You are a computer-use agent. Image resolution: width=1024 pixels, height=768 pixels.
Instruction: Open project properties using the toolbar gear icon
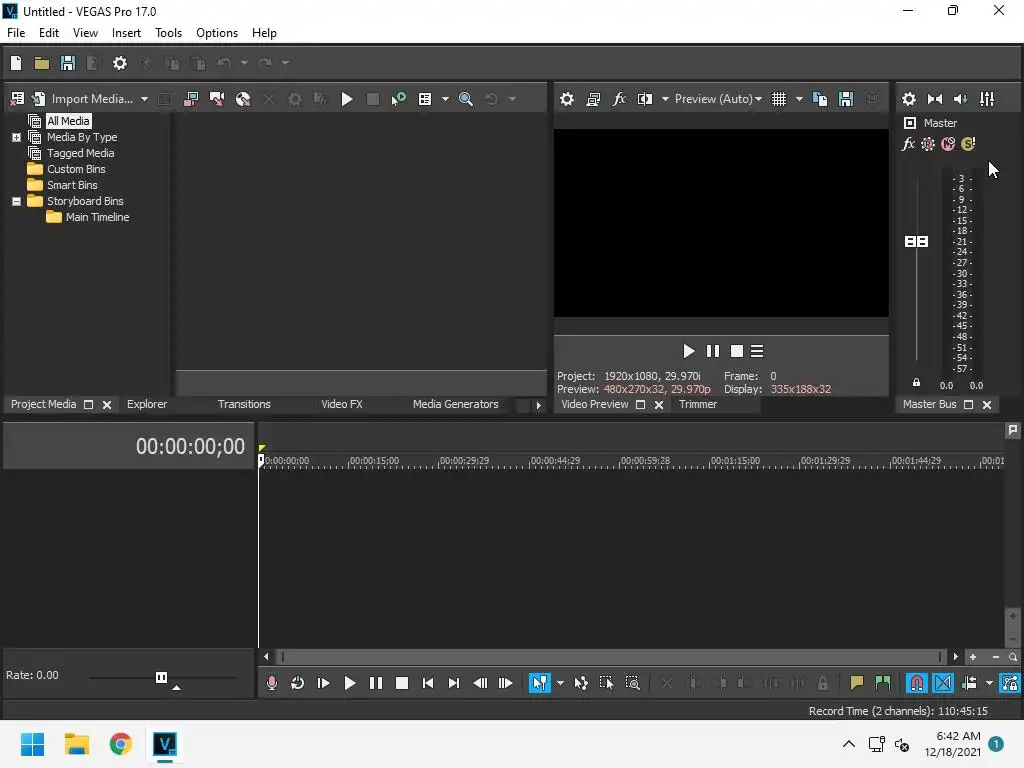tap(120, 63)
